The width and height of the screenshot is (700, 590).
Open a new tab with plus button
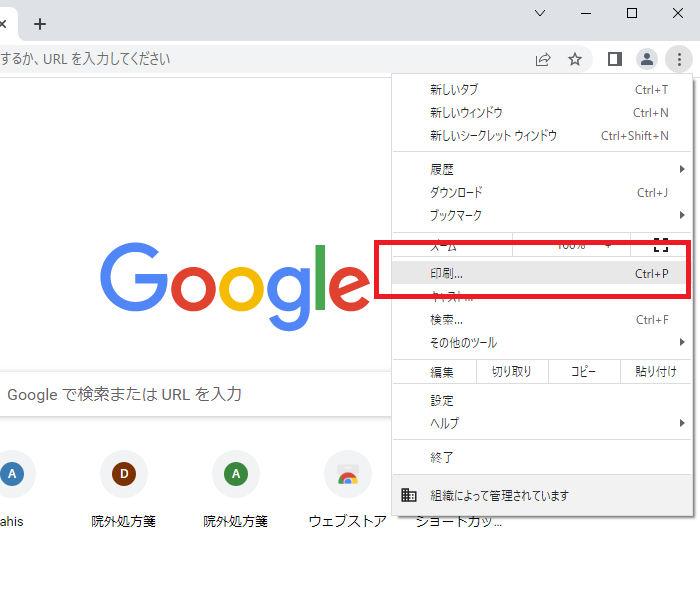(x=40, y=24)
